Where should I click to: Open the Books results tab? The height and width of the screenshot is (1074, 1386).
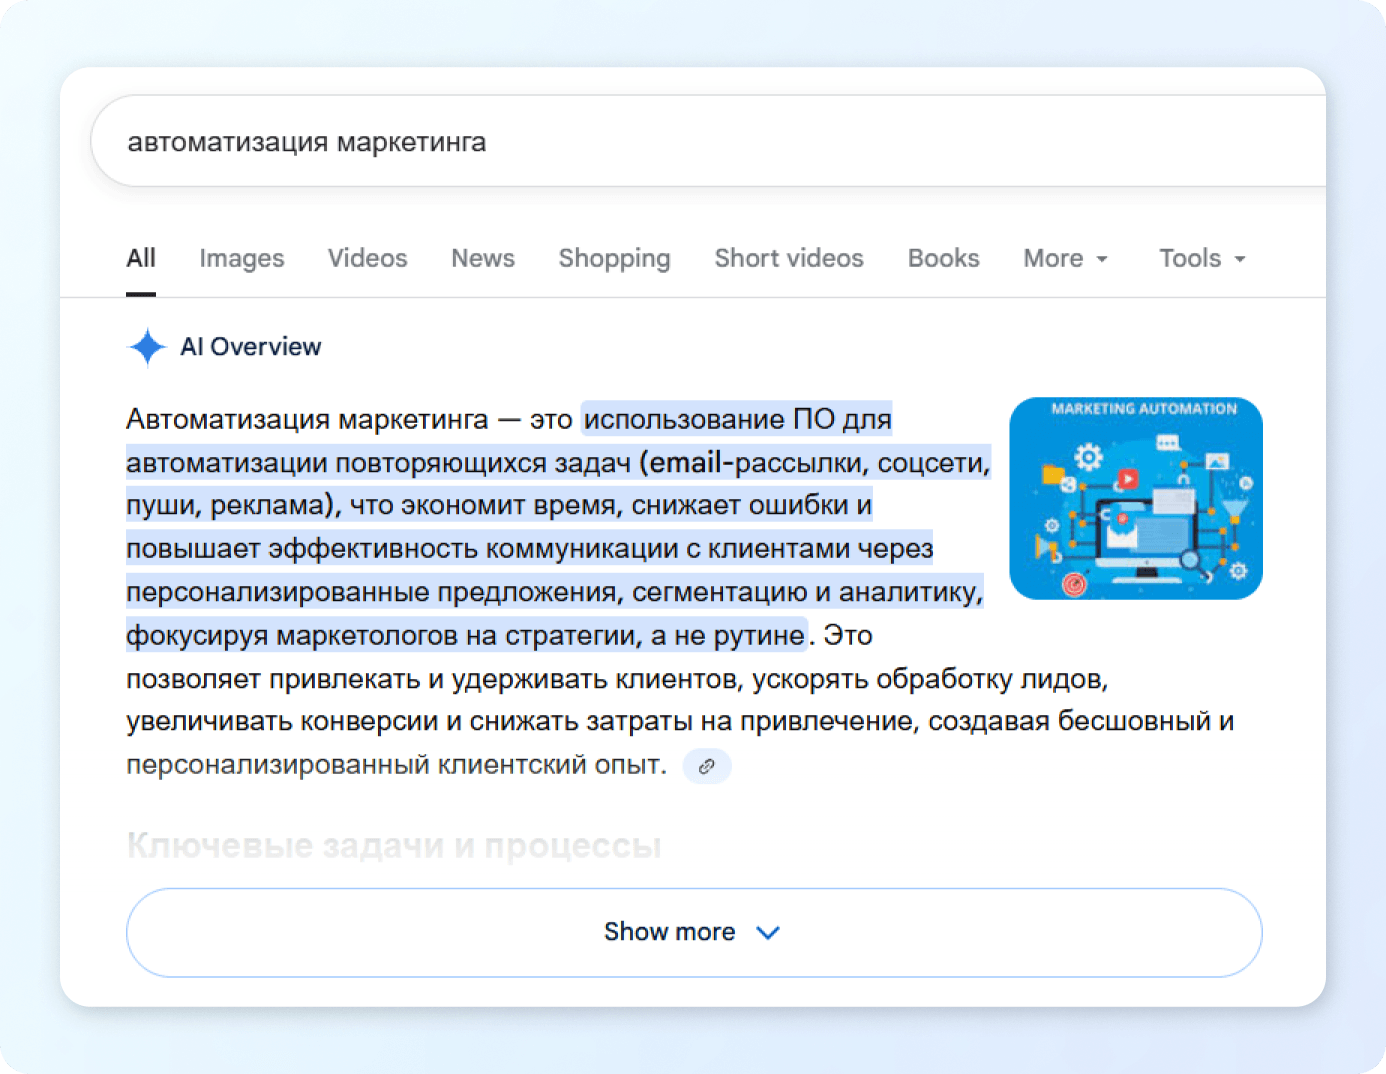click(x=943, y=258)
